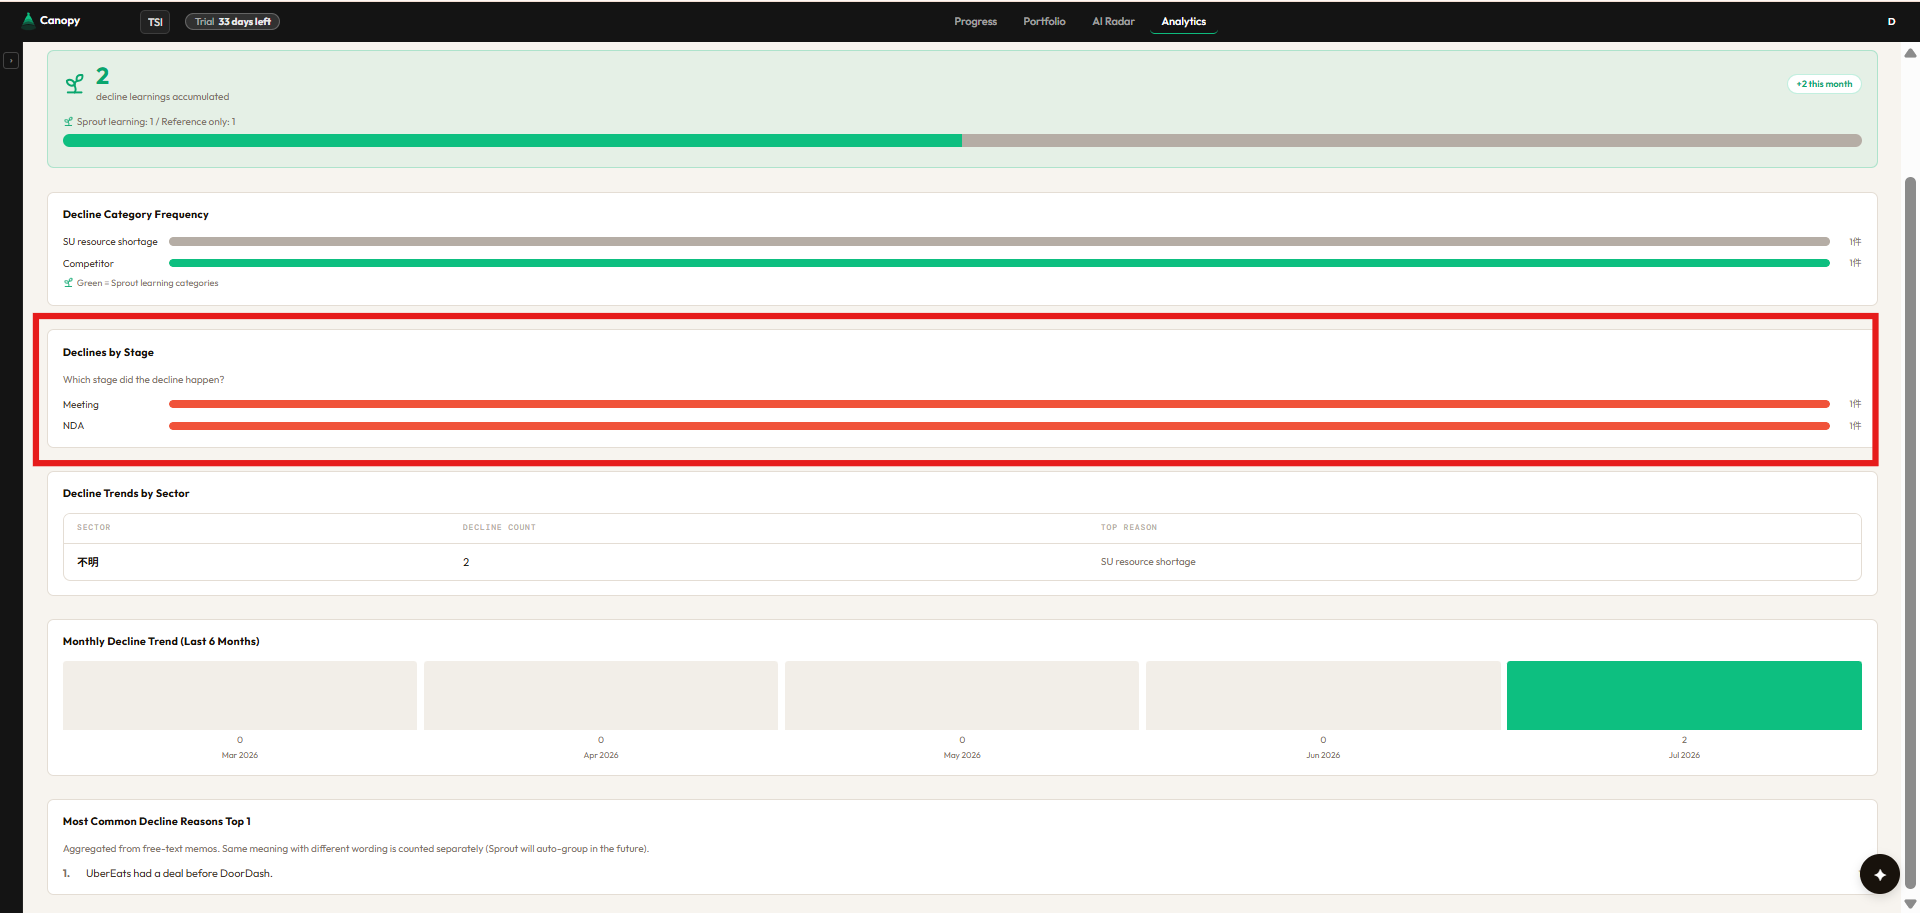
Task: Click the Jun 2026 trend bar
Action: coord(1323,695)
